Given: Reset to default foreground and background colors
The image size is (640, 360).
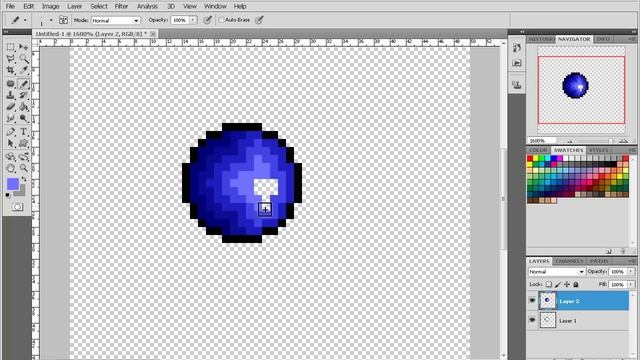Looking at the screenshot, I should coord(8,196).
